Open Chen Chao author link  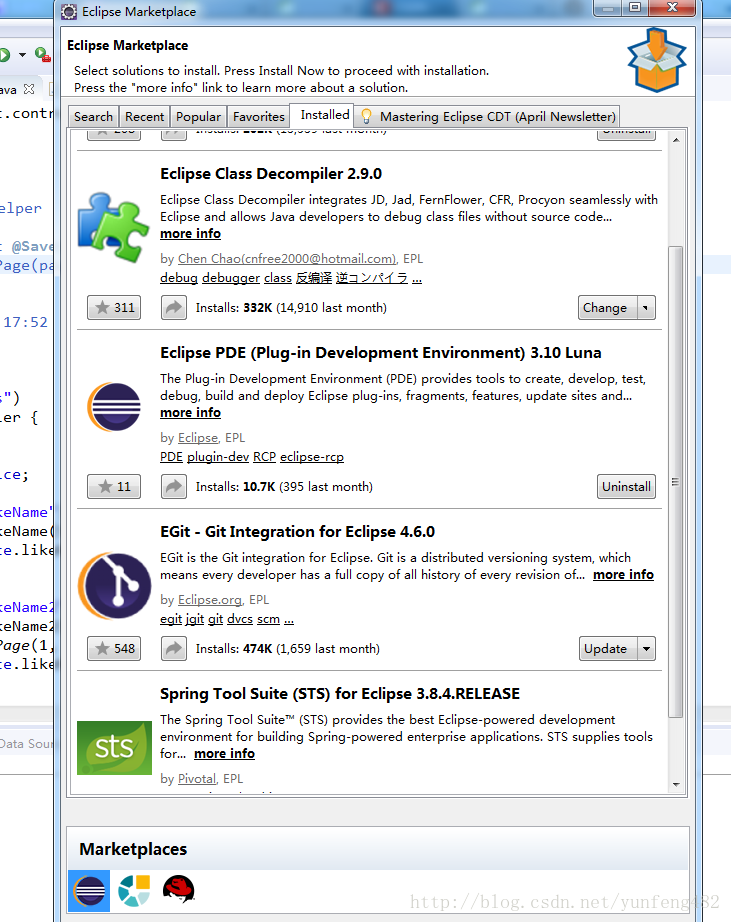tap(288, 259)
